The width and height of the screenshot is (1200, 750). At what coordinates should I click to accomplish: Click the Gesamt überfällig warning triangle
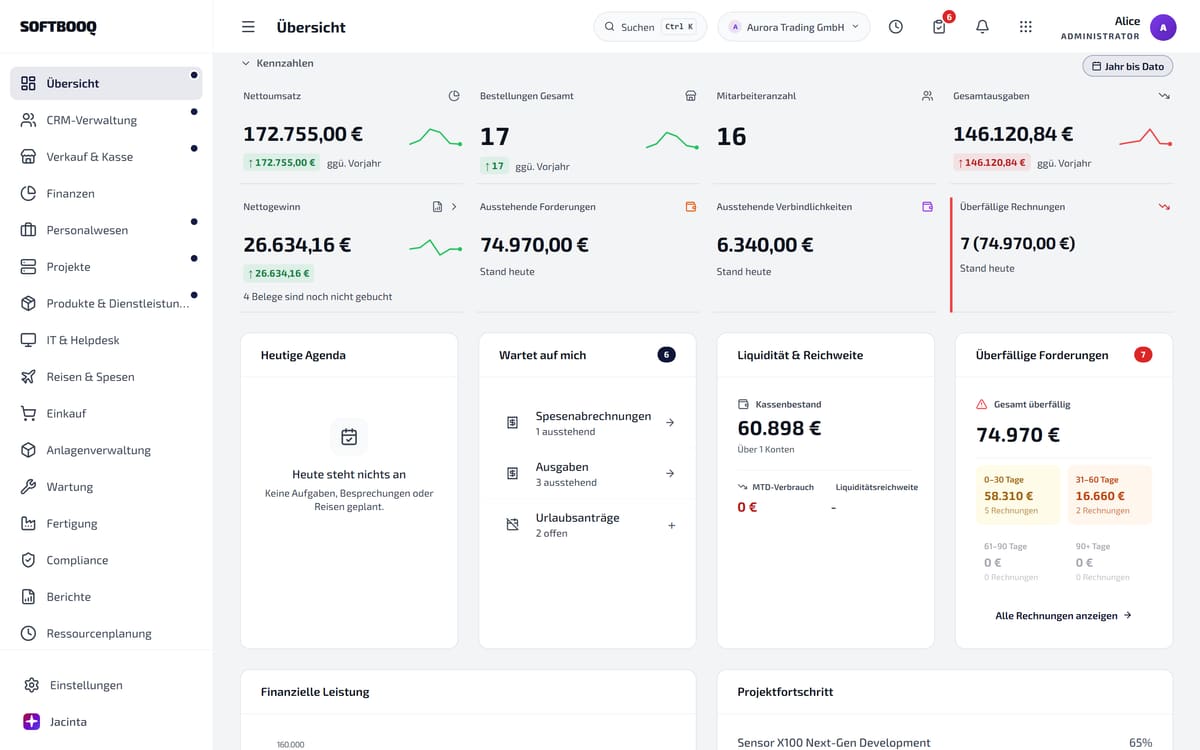[x=981, y=405]
